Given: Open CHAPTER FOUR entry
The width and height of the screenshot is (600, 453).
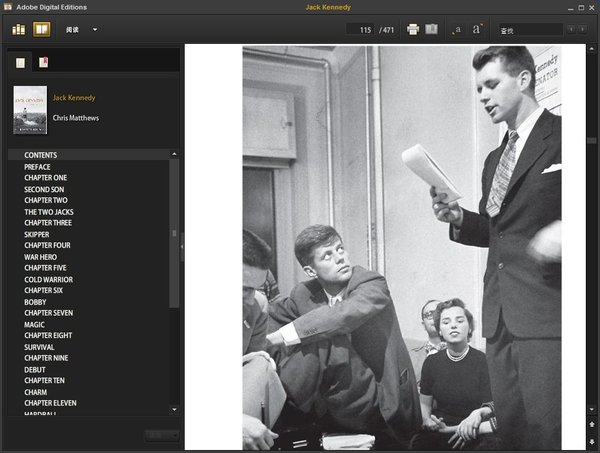Looking at the screenshot, I should [47, 245].
